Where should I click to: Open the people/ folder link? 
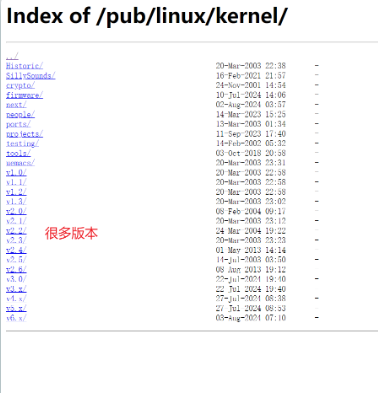pos(20,114)
